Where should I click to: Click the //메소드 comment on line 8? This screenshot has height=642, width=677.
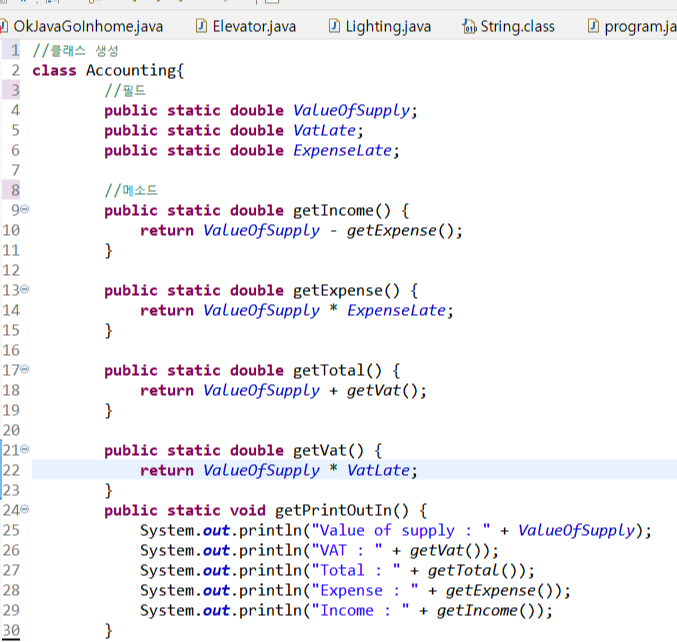(x=131, y=190)
